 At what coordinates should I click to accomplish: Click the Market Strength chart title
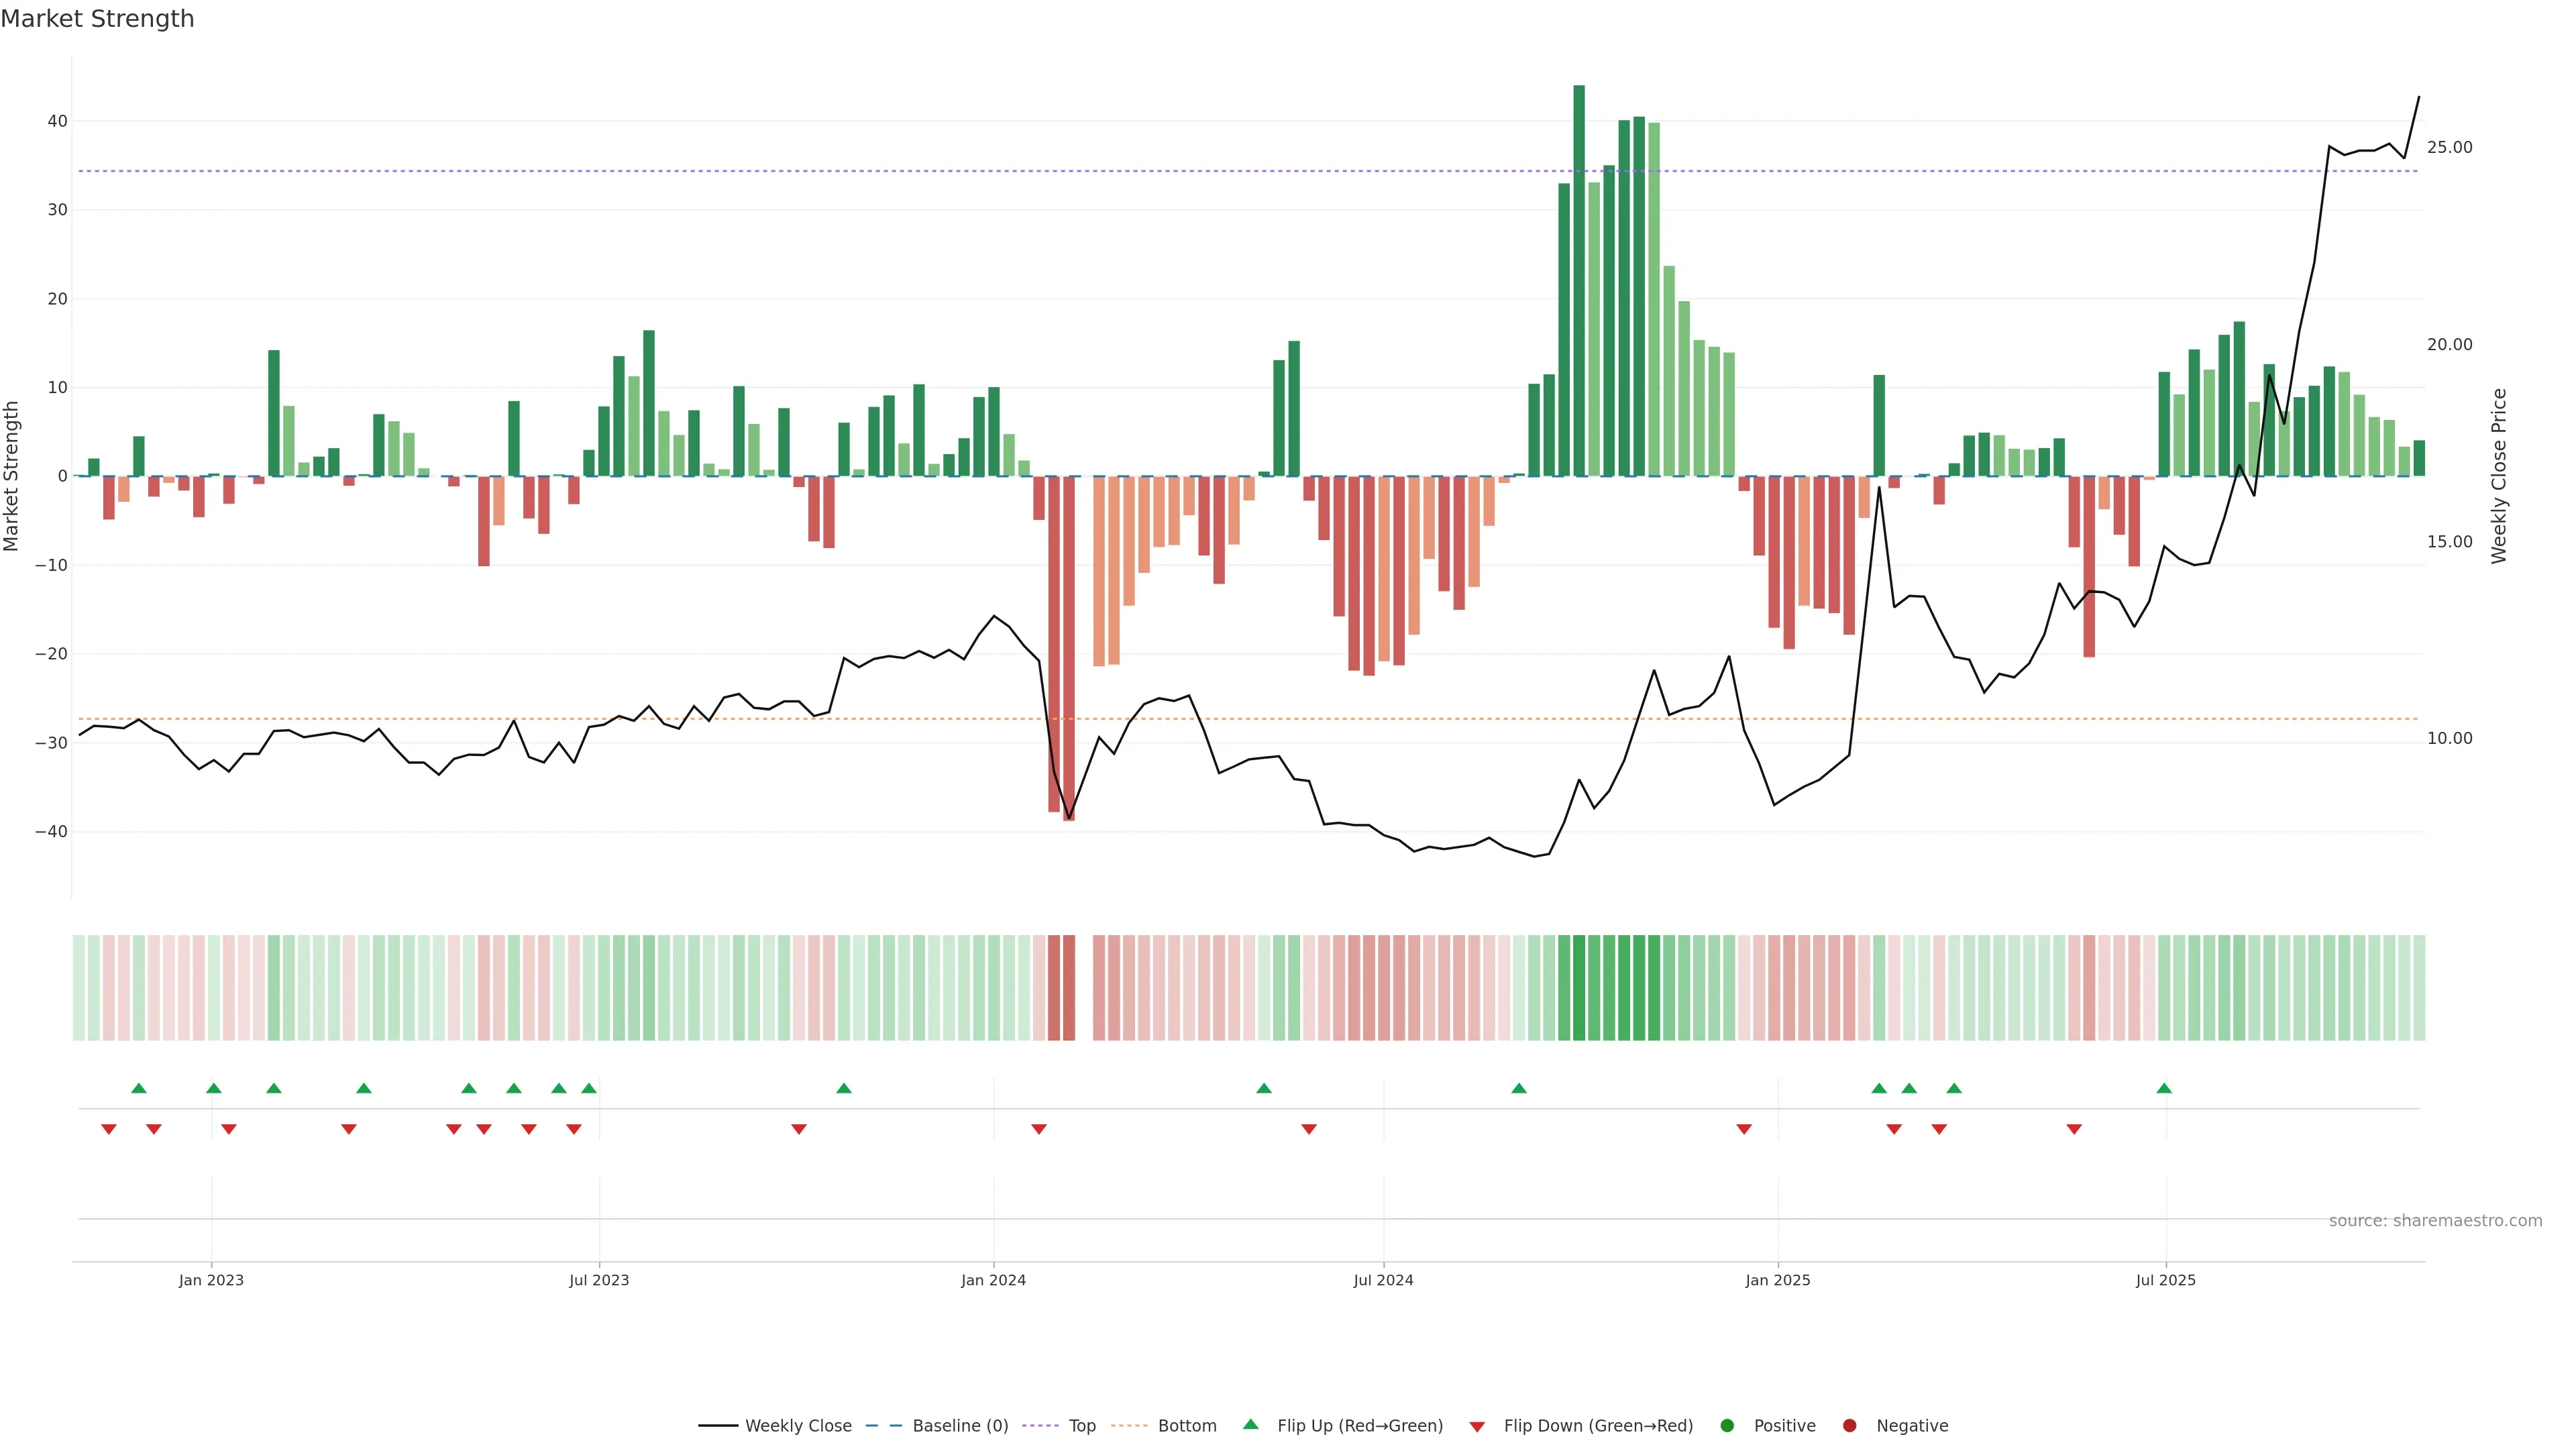(x=97, y=19)
